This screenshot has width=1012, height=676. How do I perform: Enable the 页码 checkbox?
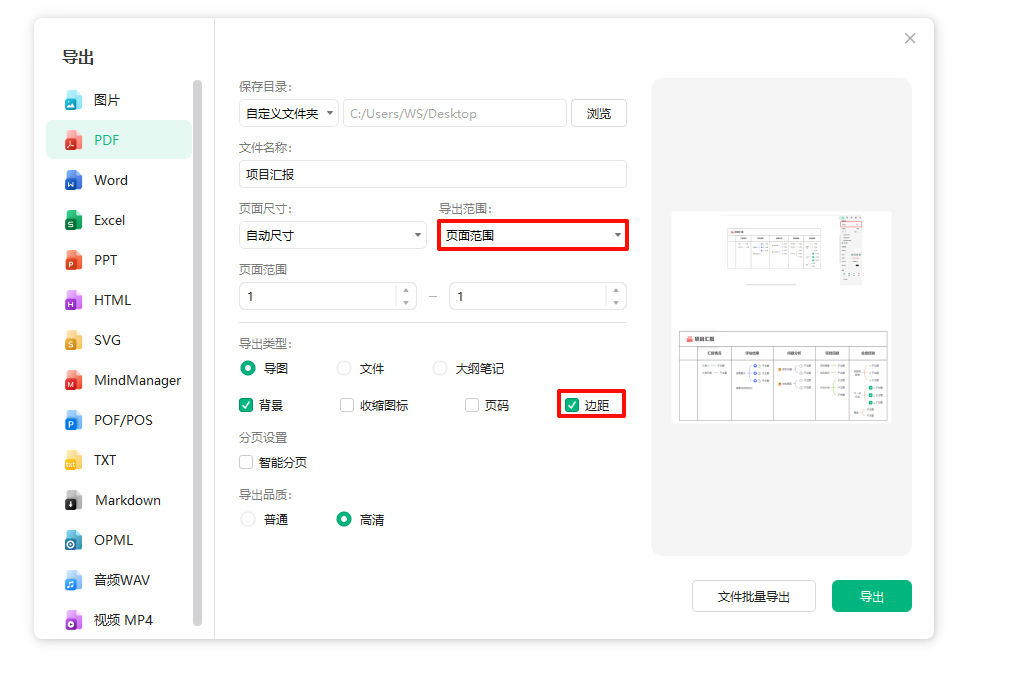pos(472,405)
